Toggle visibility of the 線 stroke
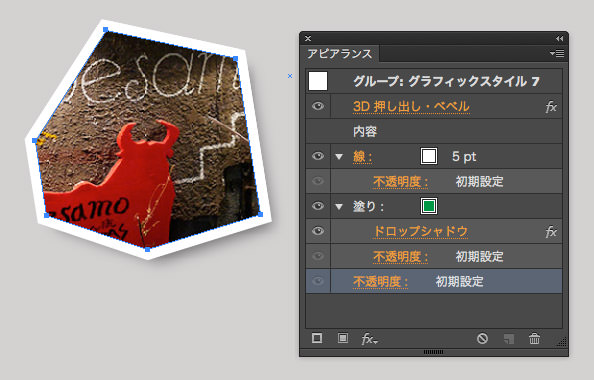The image size is (594, 380). tap(318, 156)
